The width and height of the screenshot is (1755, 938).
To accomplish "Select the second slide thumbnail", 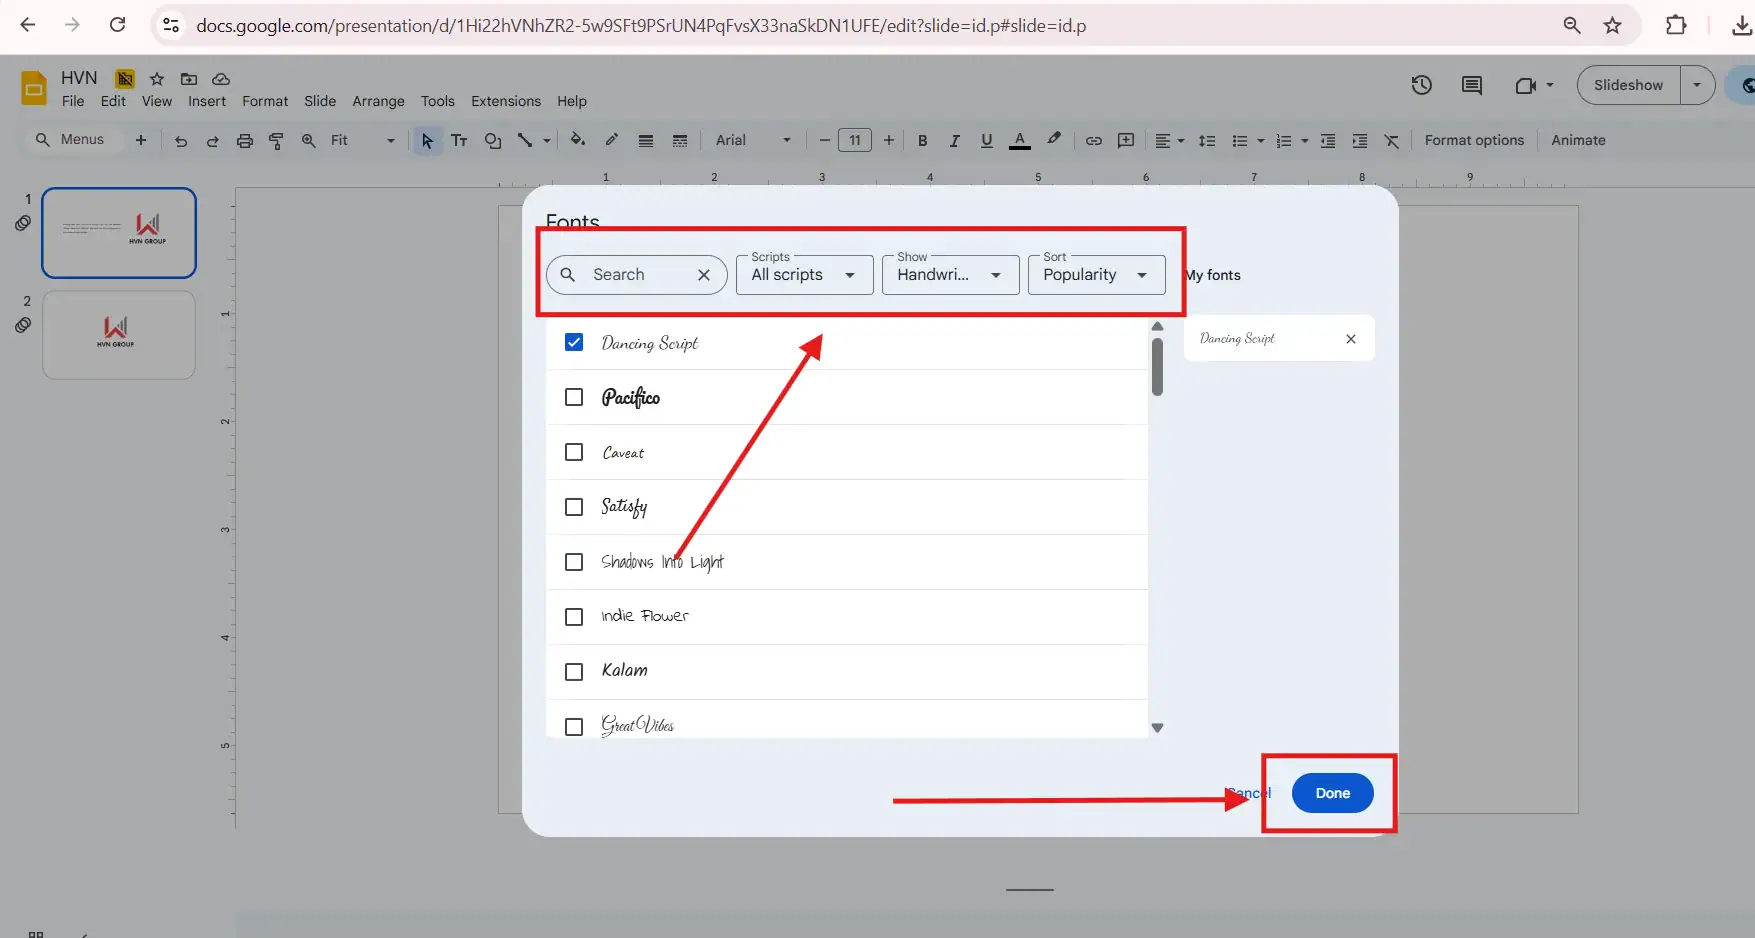I will 118,334.
